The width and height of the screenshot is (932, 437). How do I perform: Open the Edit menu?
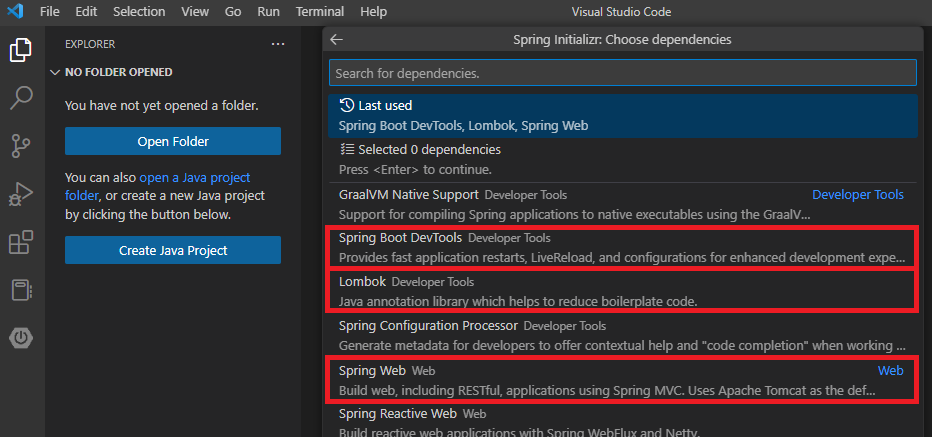(x=86, y=11)
